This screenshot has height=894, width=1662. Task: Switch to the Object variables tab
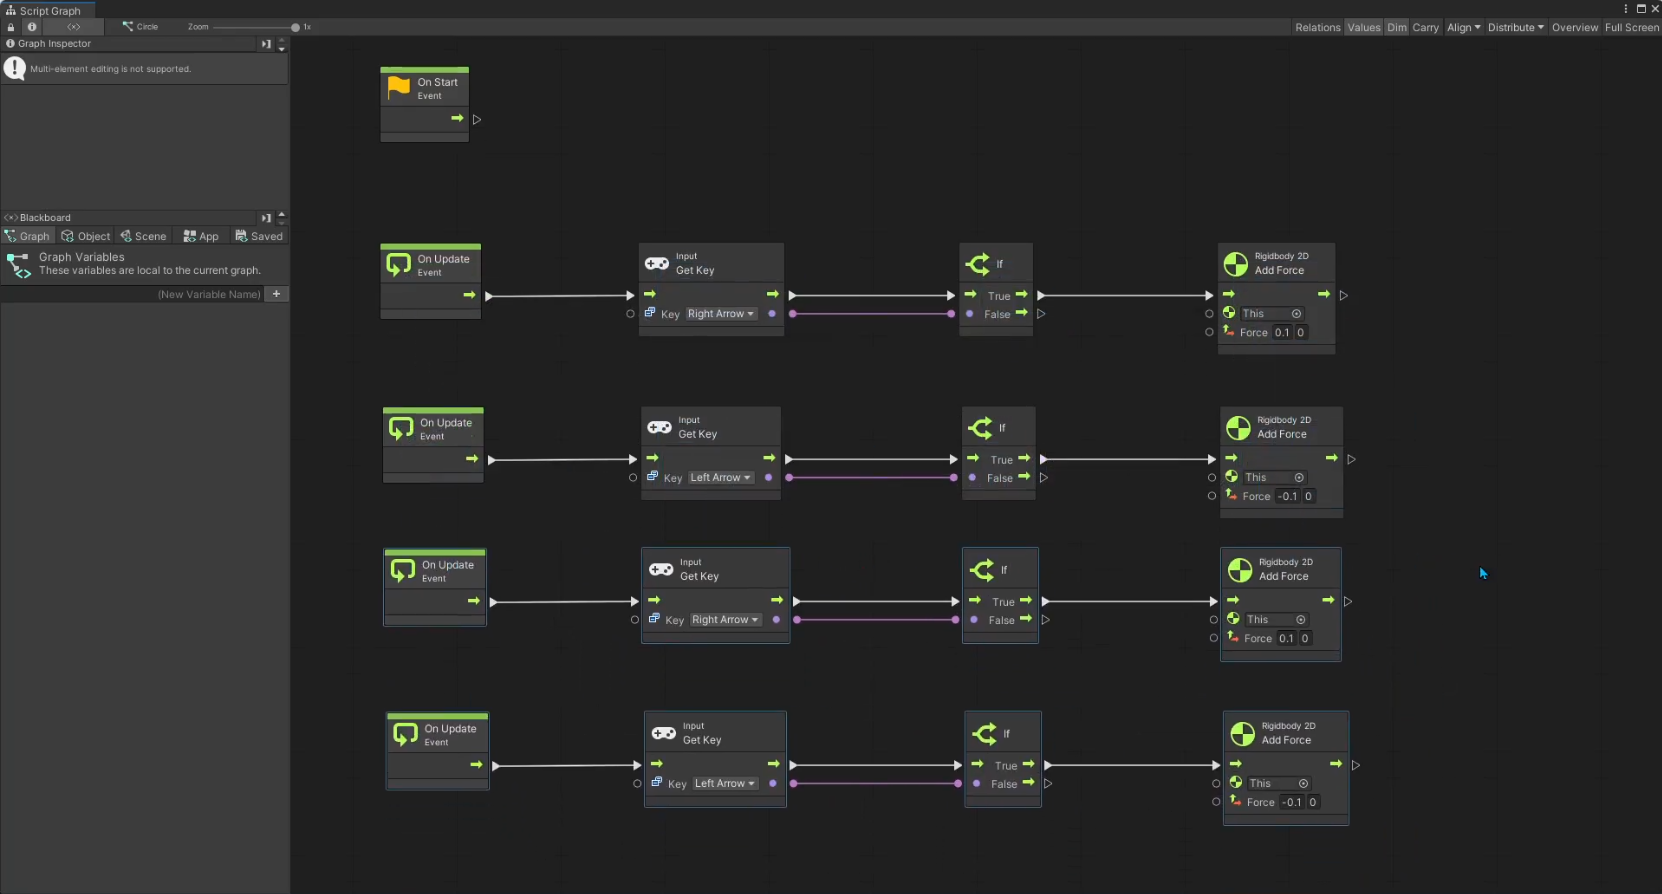click(86, 237)
